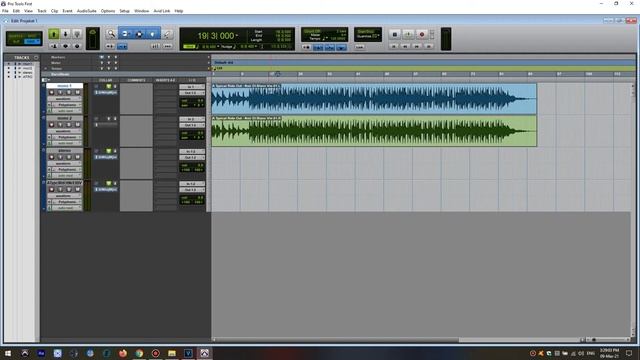
Task: Open the output selector of mono 2 track
Action: 192,125
